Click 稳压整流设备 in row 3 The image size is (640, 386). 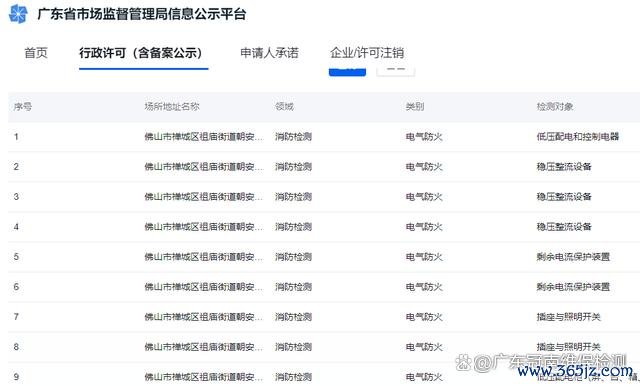[x=564, y=197]
